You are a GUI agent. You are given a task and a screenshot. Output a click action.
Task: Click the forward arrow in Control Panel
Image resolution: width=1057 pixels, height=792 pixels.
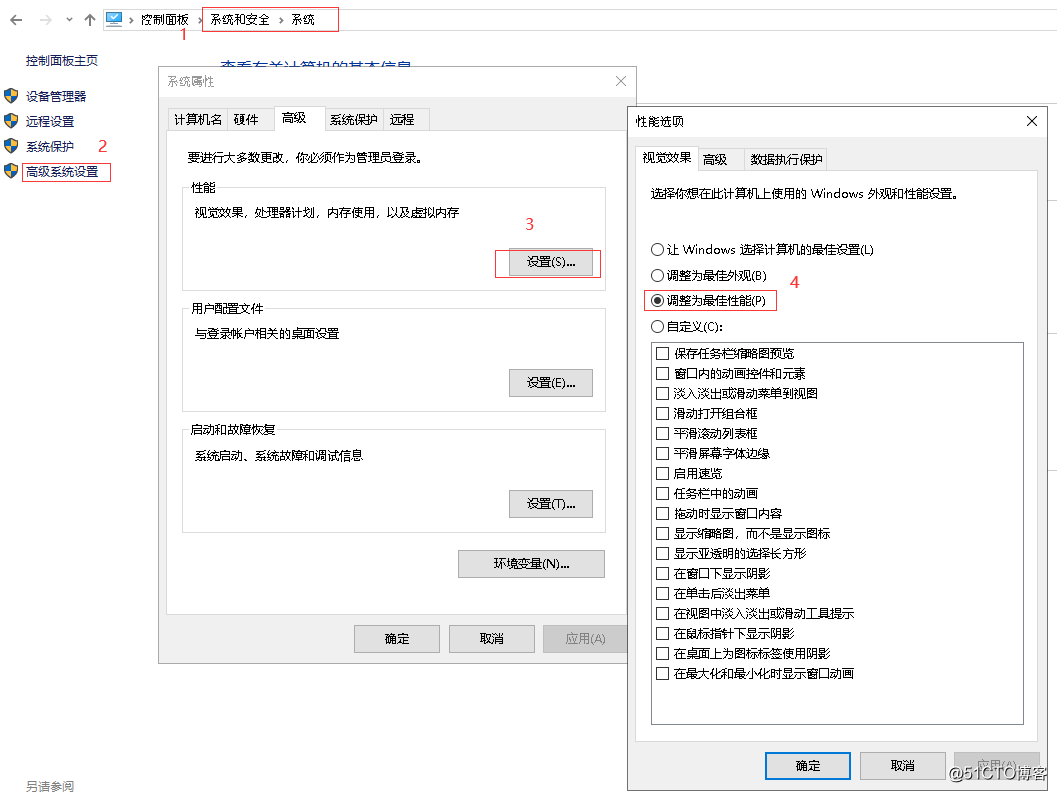[45, 20]
